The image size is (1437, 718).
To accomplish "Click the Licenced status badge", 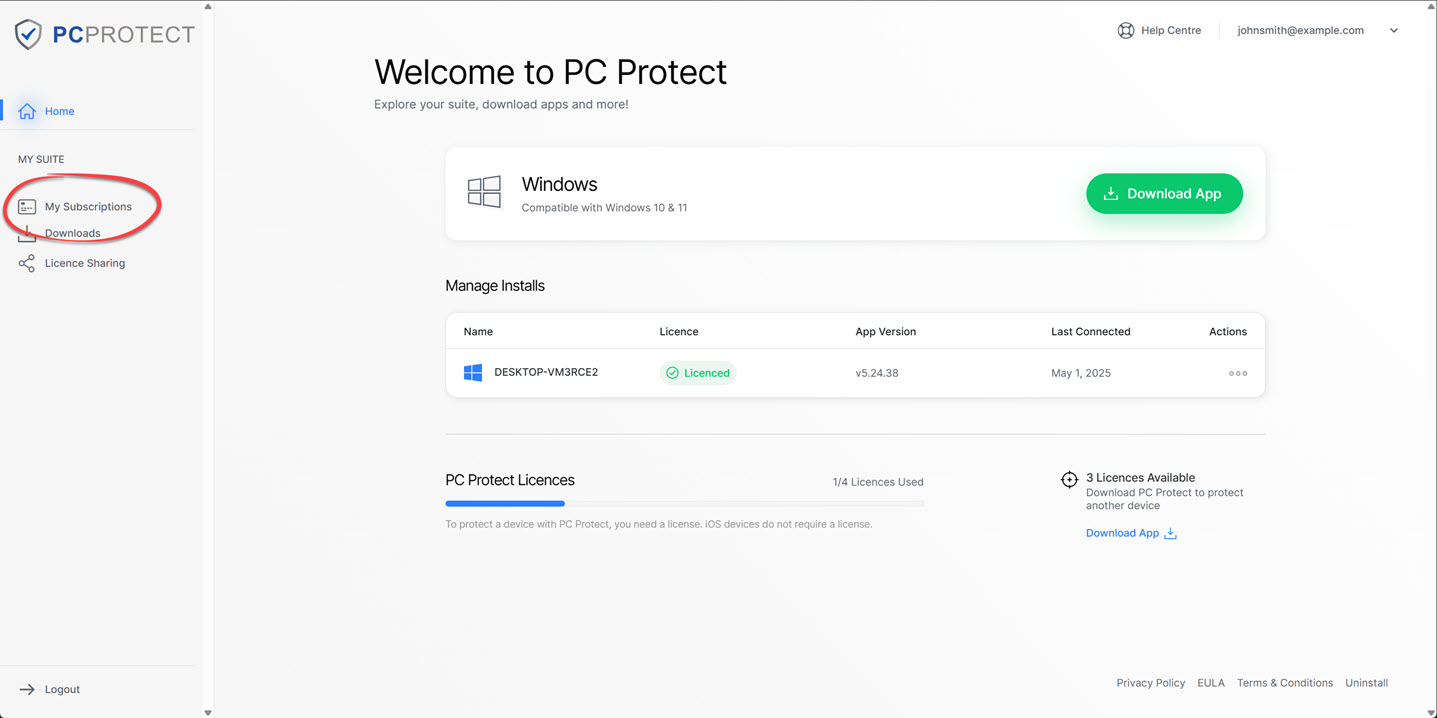I will (x=698, y=373).
